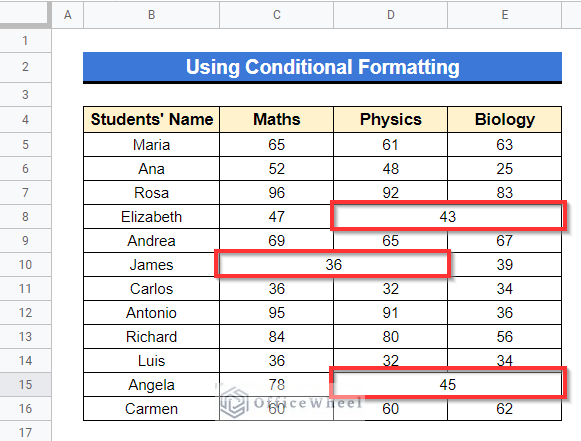Select the 'Using Conditional Formatting' title cell

pos(322,67)
